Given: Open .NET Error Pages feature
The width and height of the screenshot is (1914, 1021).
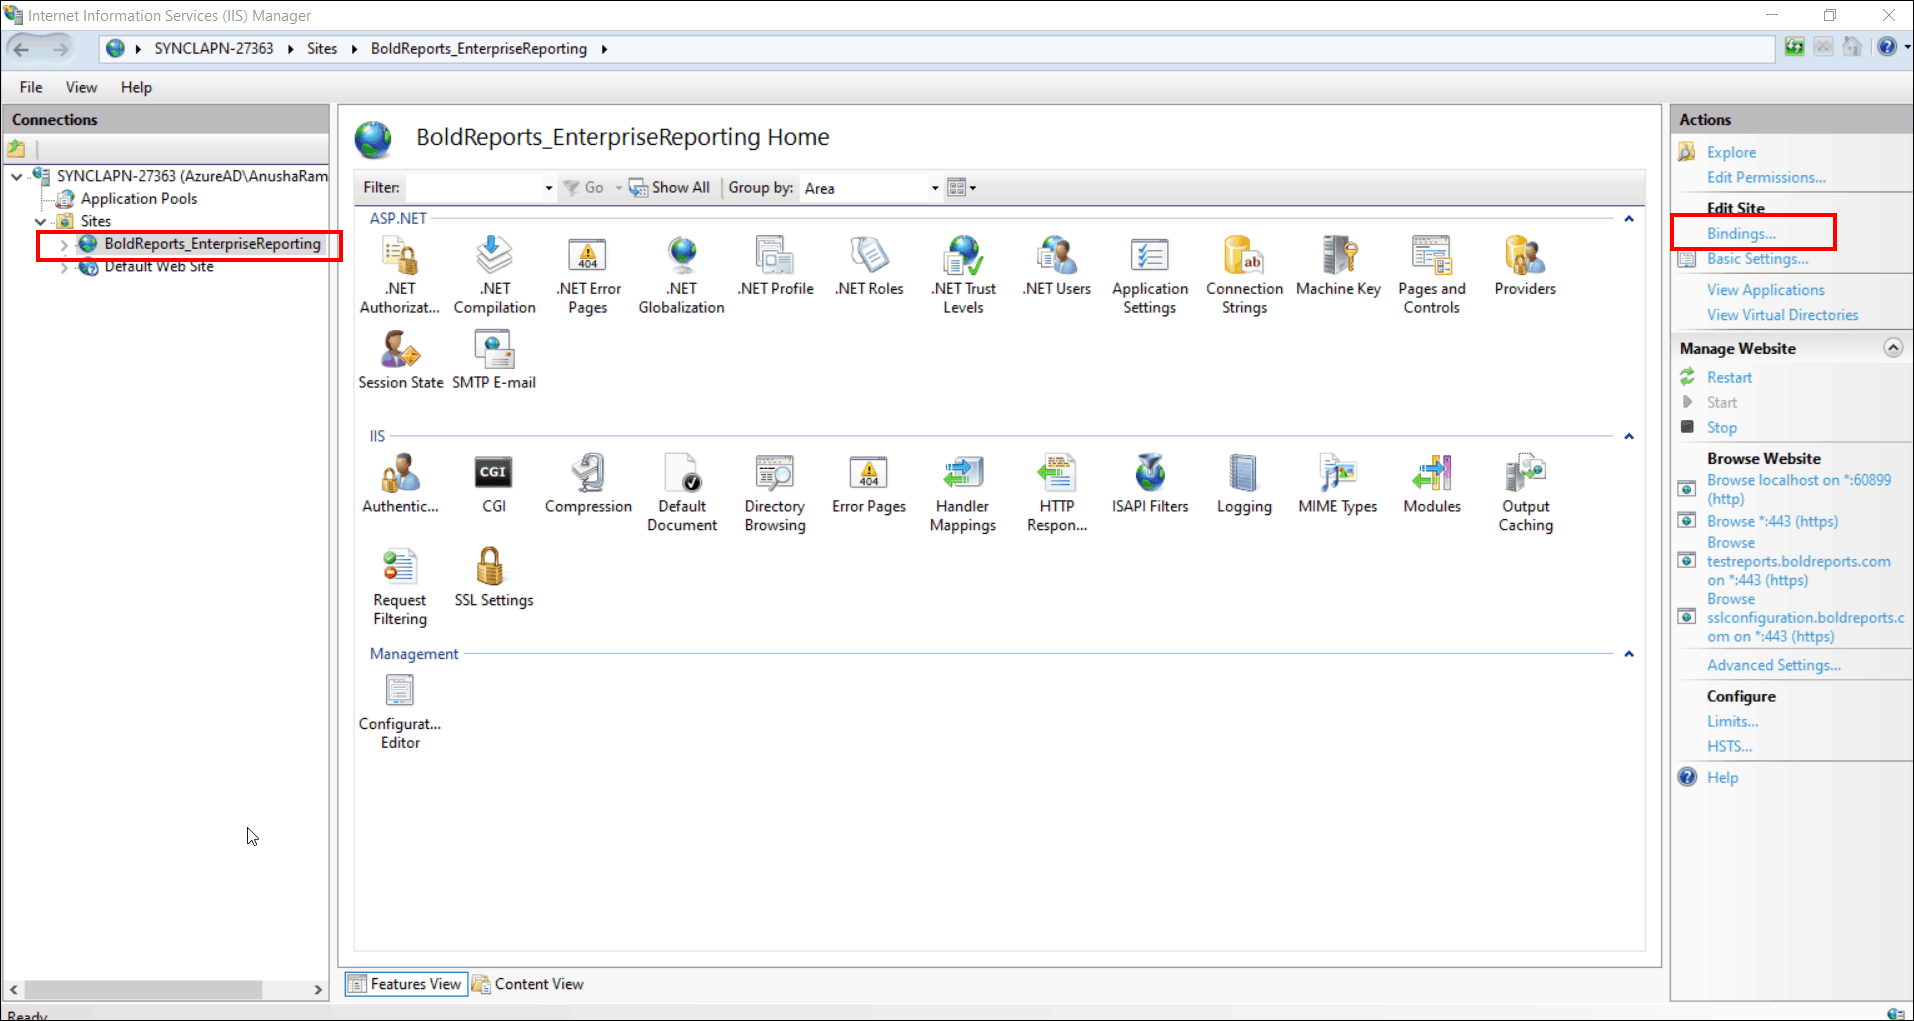Looking at the screenshot, I should point(588,275).
